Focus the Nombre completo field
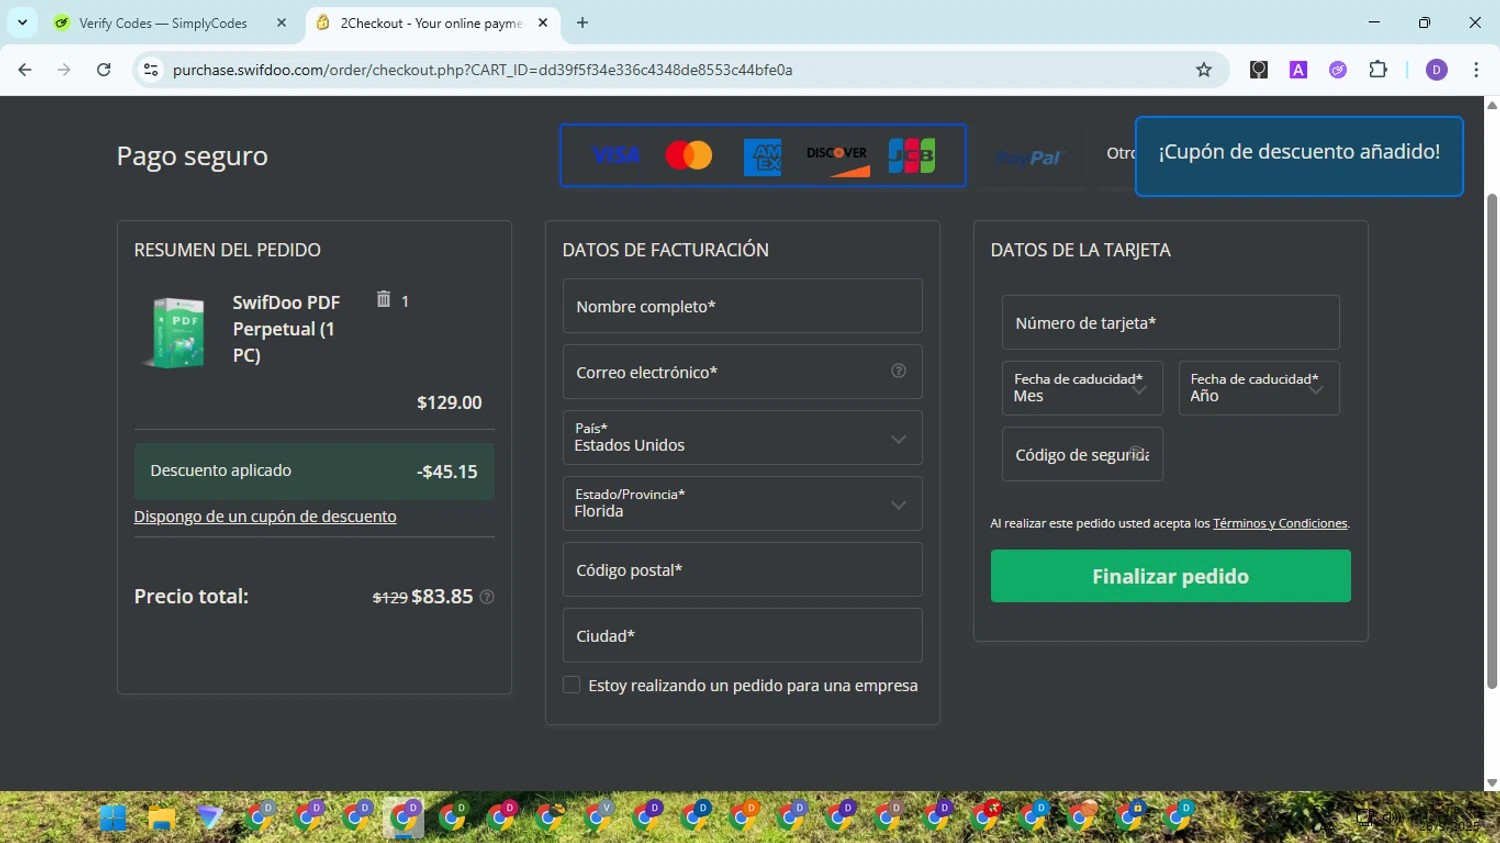The width and height of the screenshot is (1500, 843). (x=742, y=306)
